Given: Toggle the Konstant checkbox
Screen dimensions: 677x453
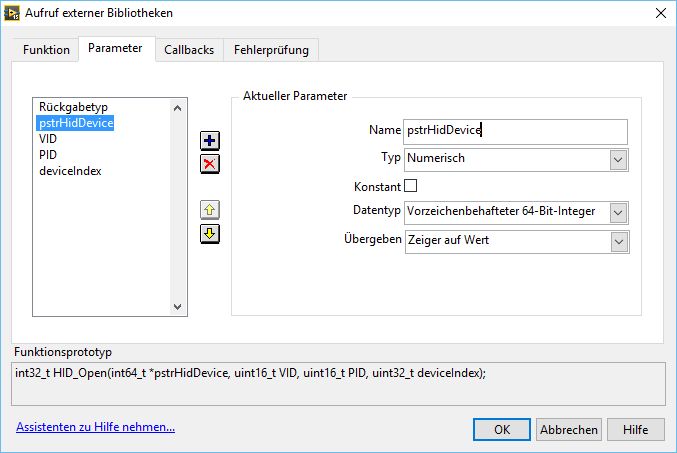Looking at the screenshot, I should click(x=410, y=186).
